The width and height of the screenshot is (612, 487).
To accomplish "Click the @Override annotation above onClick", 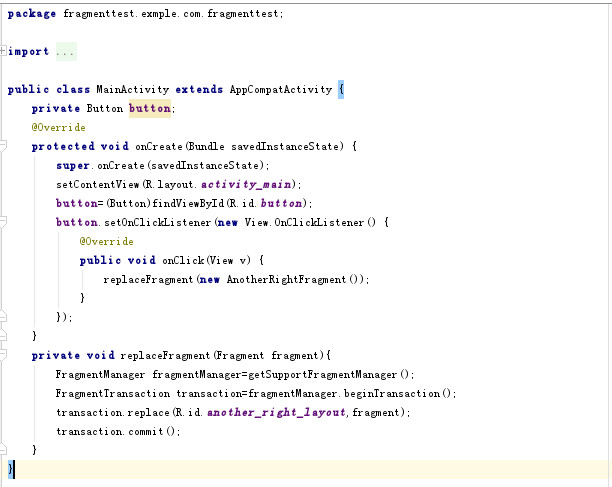I will pos(107,241).
